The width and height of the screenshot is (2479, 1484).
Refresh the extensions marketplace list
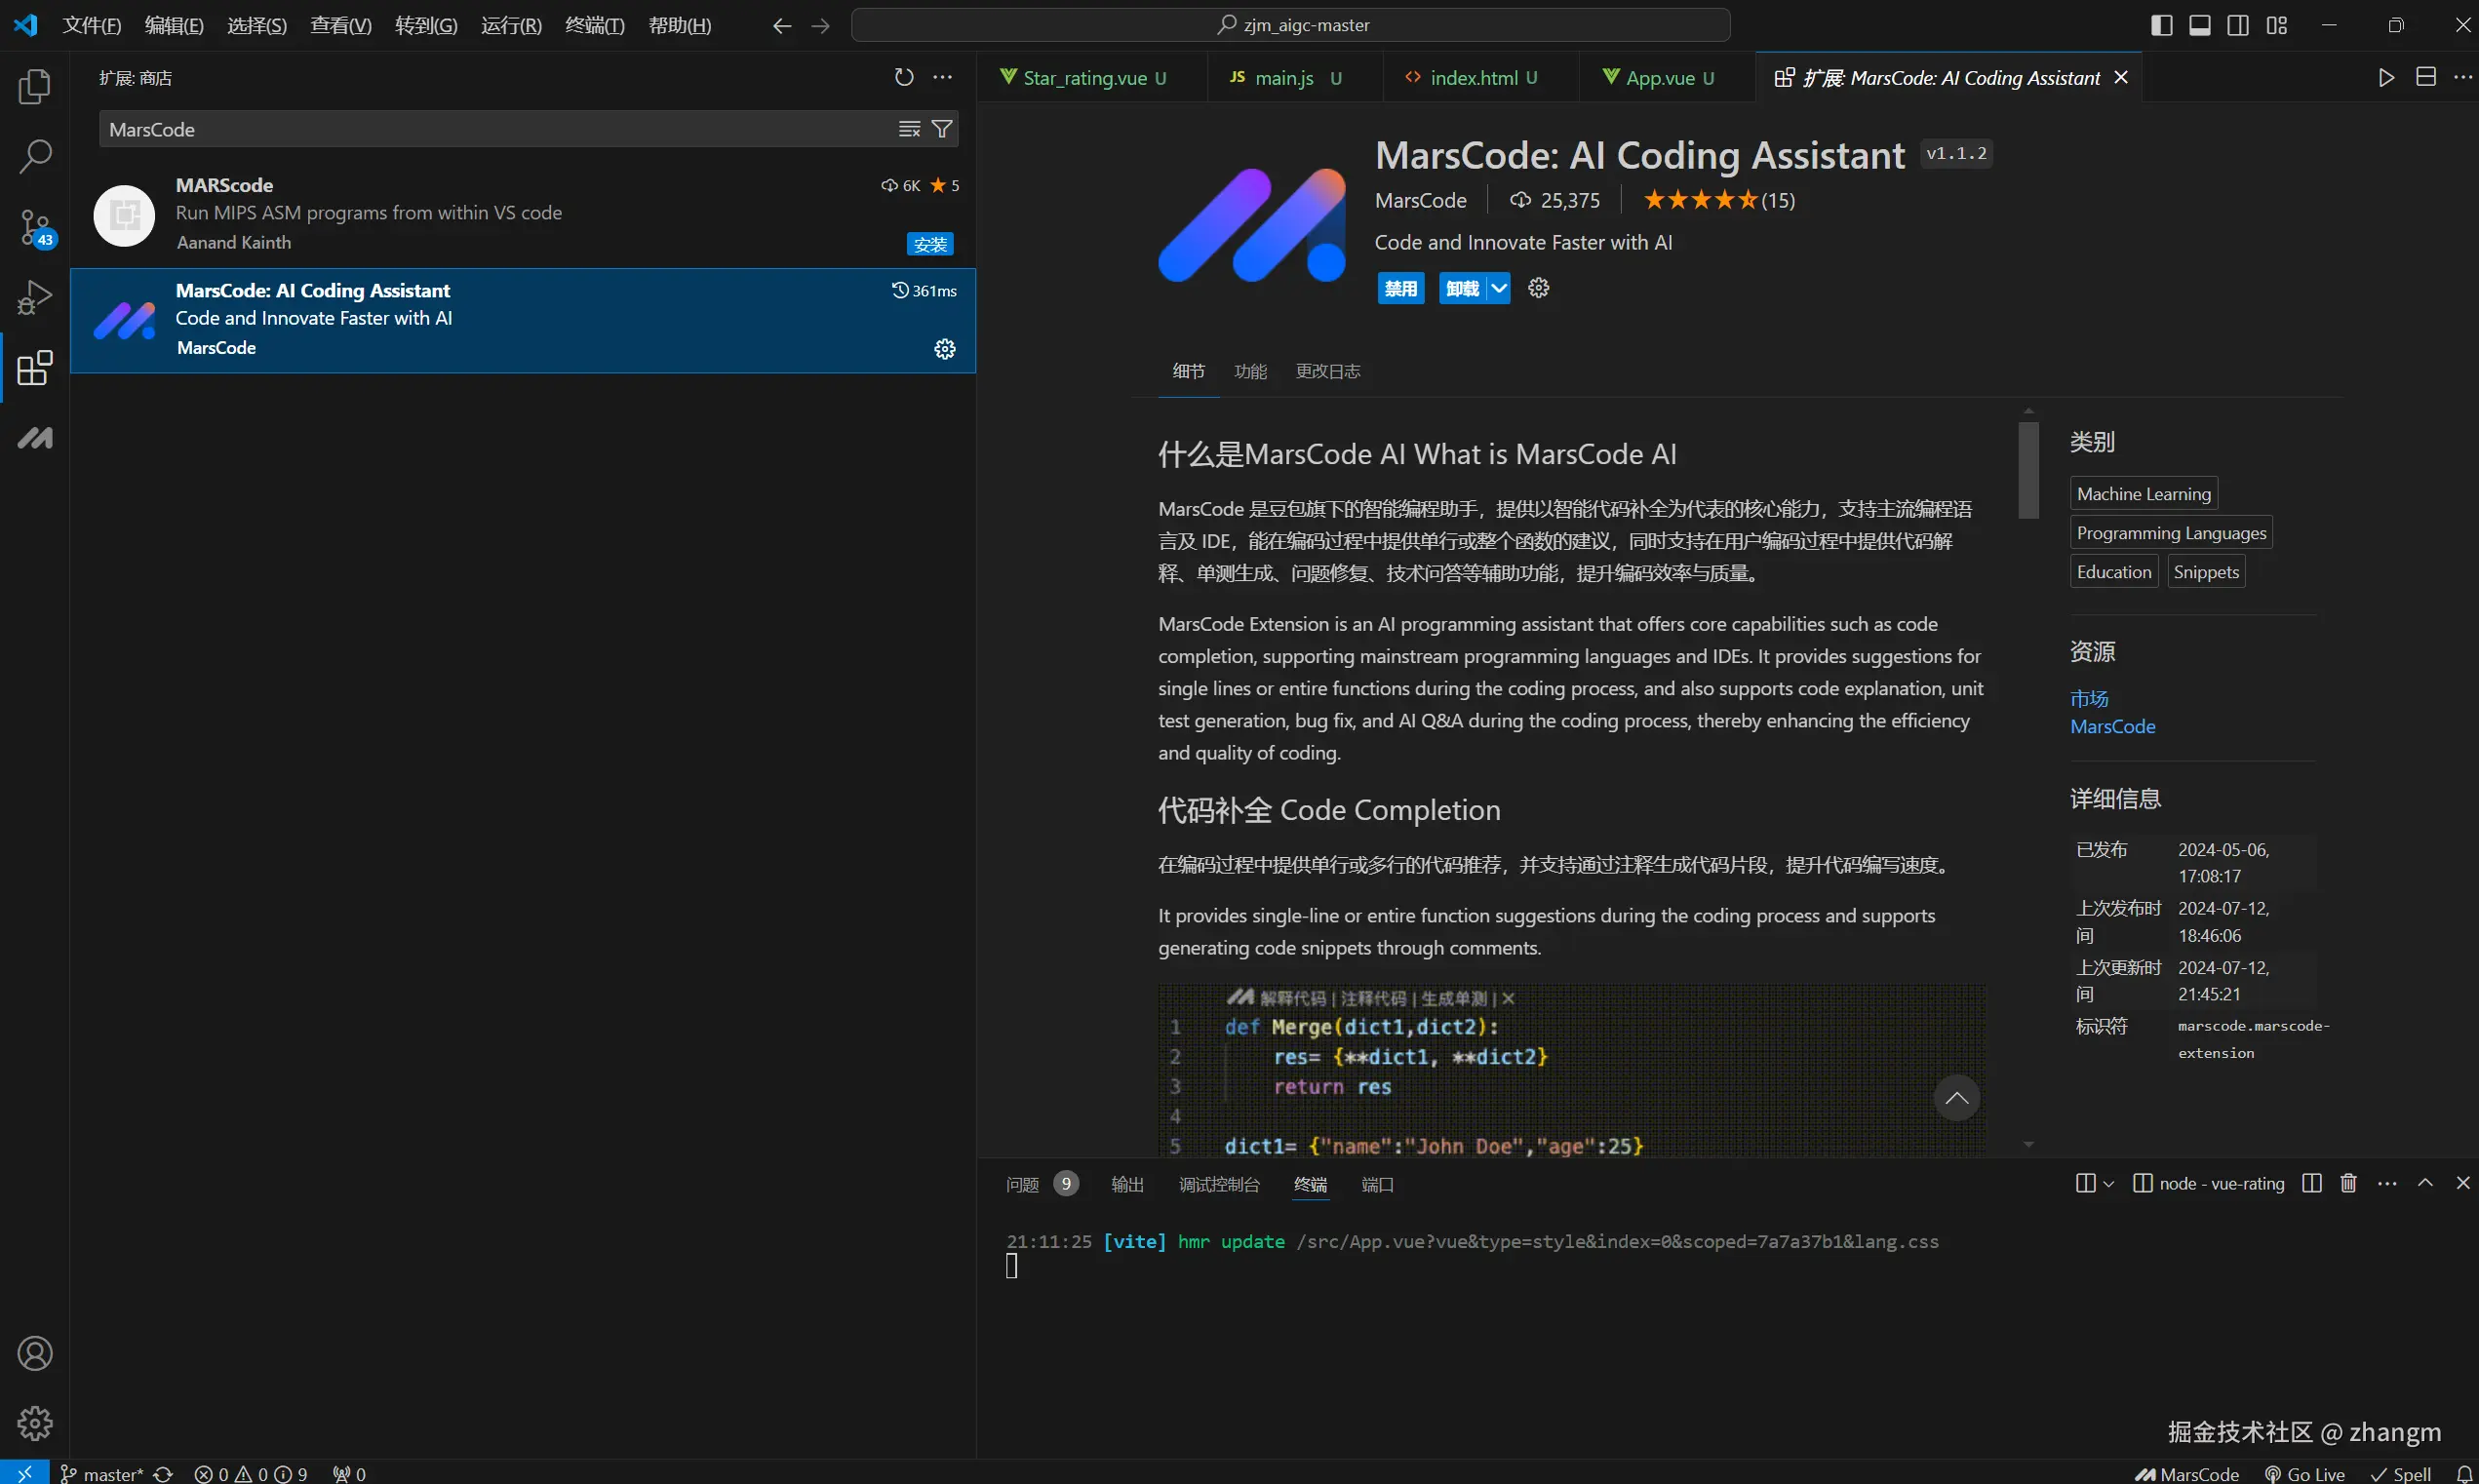pos(904,77)
